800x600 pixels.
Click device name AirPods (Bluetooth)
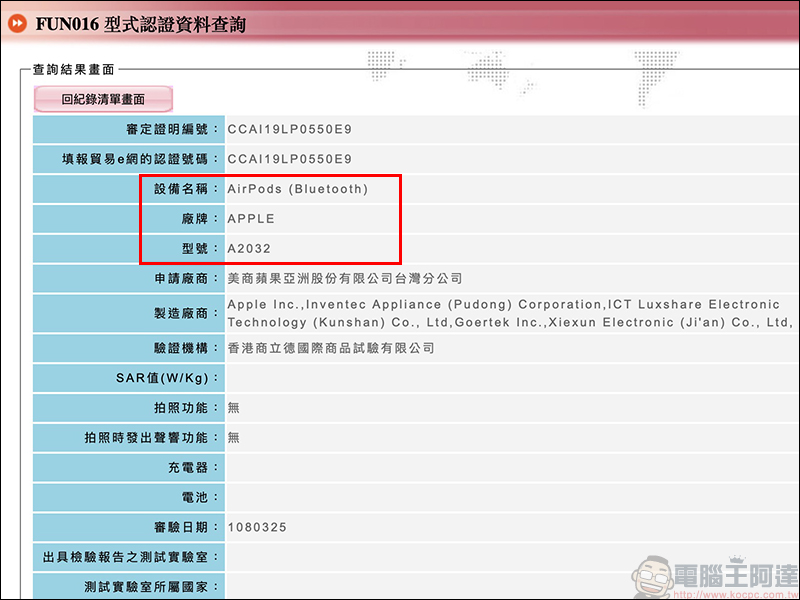pos(297,189)
